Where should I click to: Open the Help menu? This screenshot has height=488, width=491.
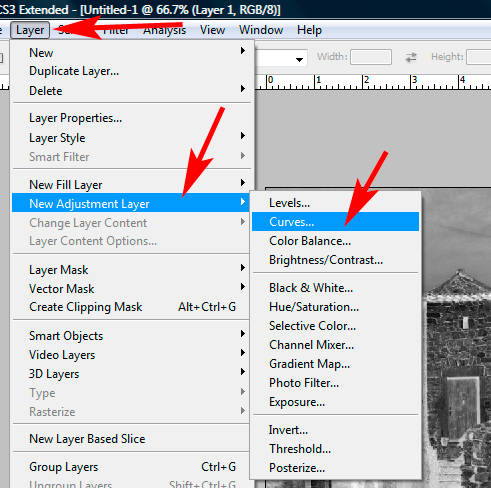coord(309,30)
